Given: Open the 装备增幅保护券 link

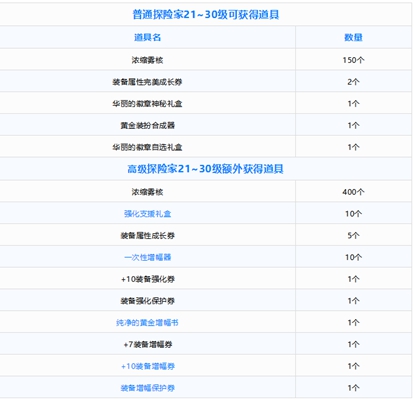Looking at the screenshot, I should coord(147,388).
